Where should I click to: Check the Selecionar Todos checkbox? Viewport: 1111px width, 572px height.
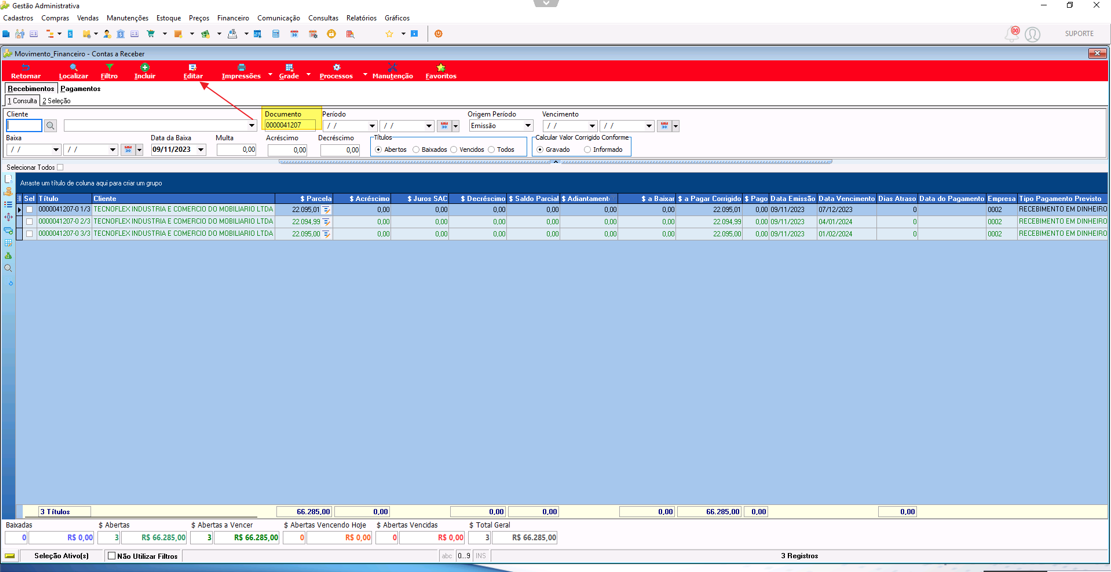point(60,167)
